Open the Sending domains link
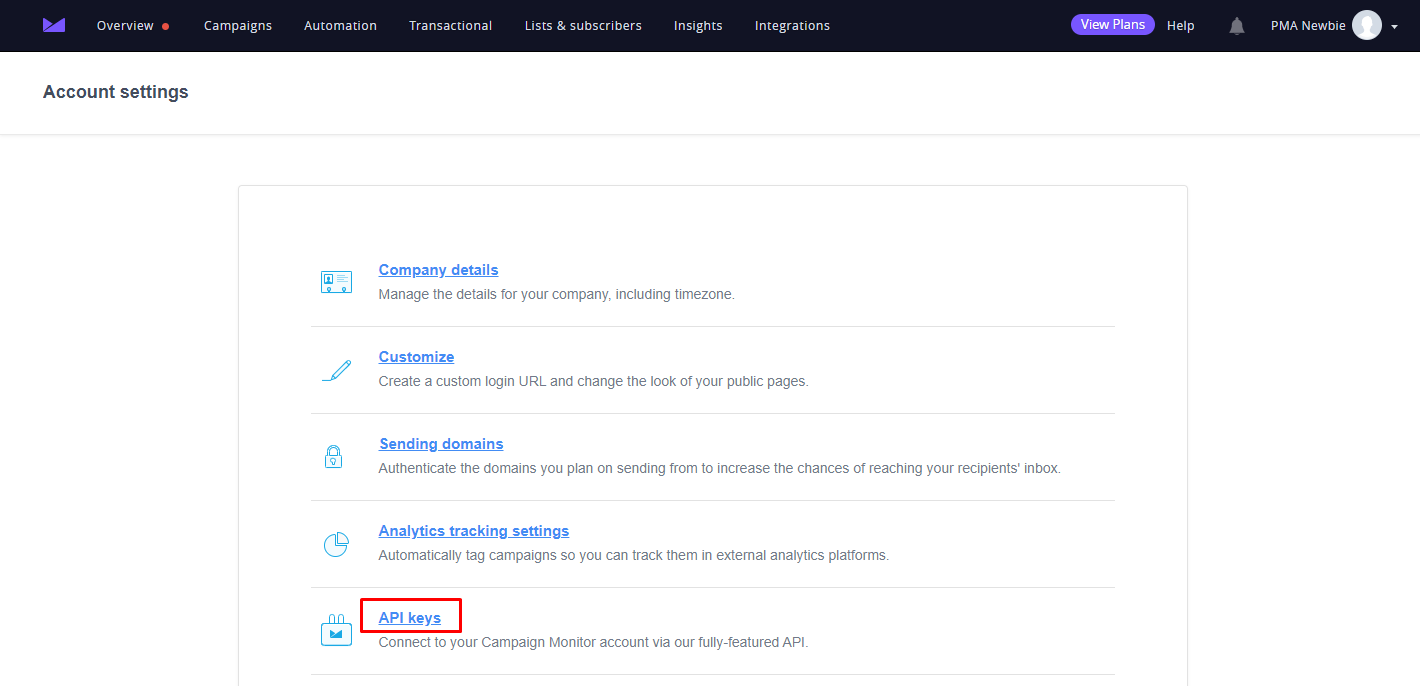 coord(441,444)
